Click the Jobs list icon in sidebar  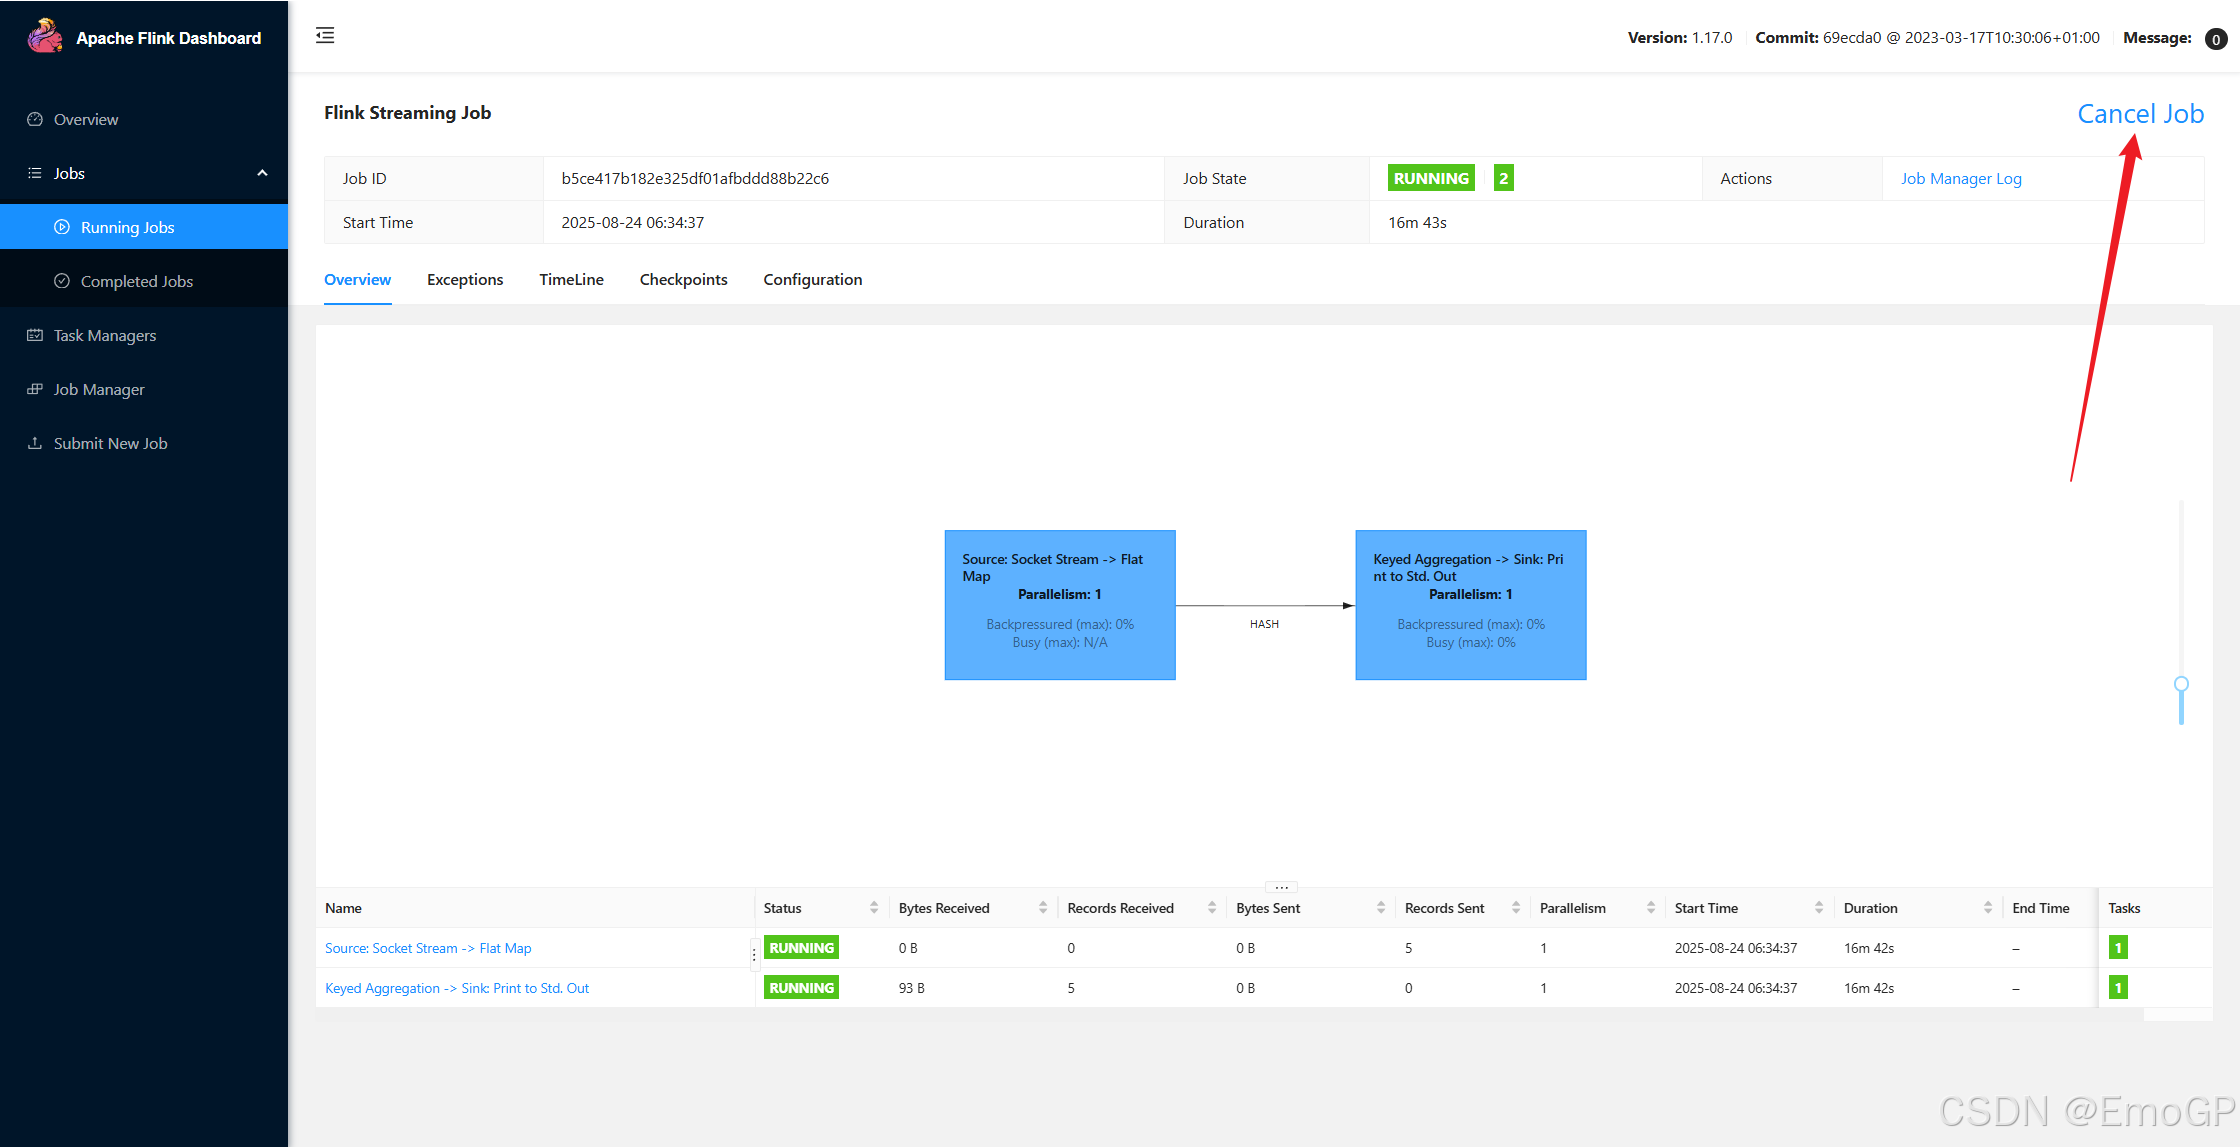(x=35, y=173)
